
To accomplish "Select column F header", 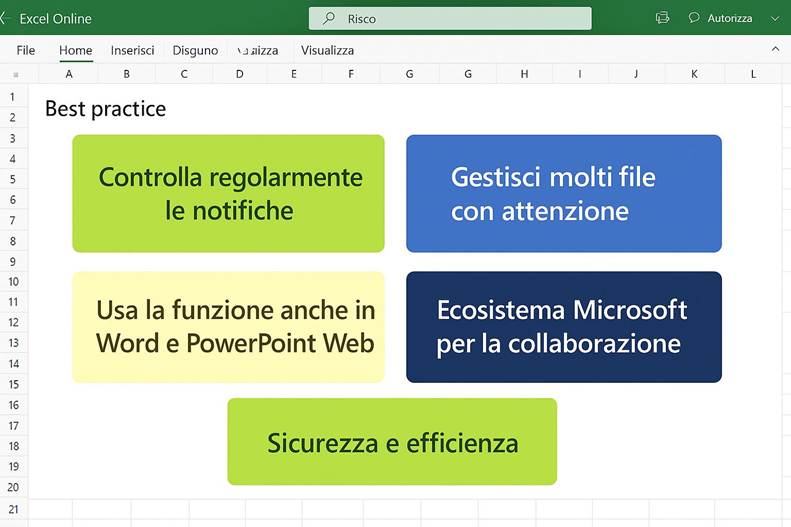I will (x=351, y=74).
